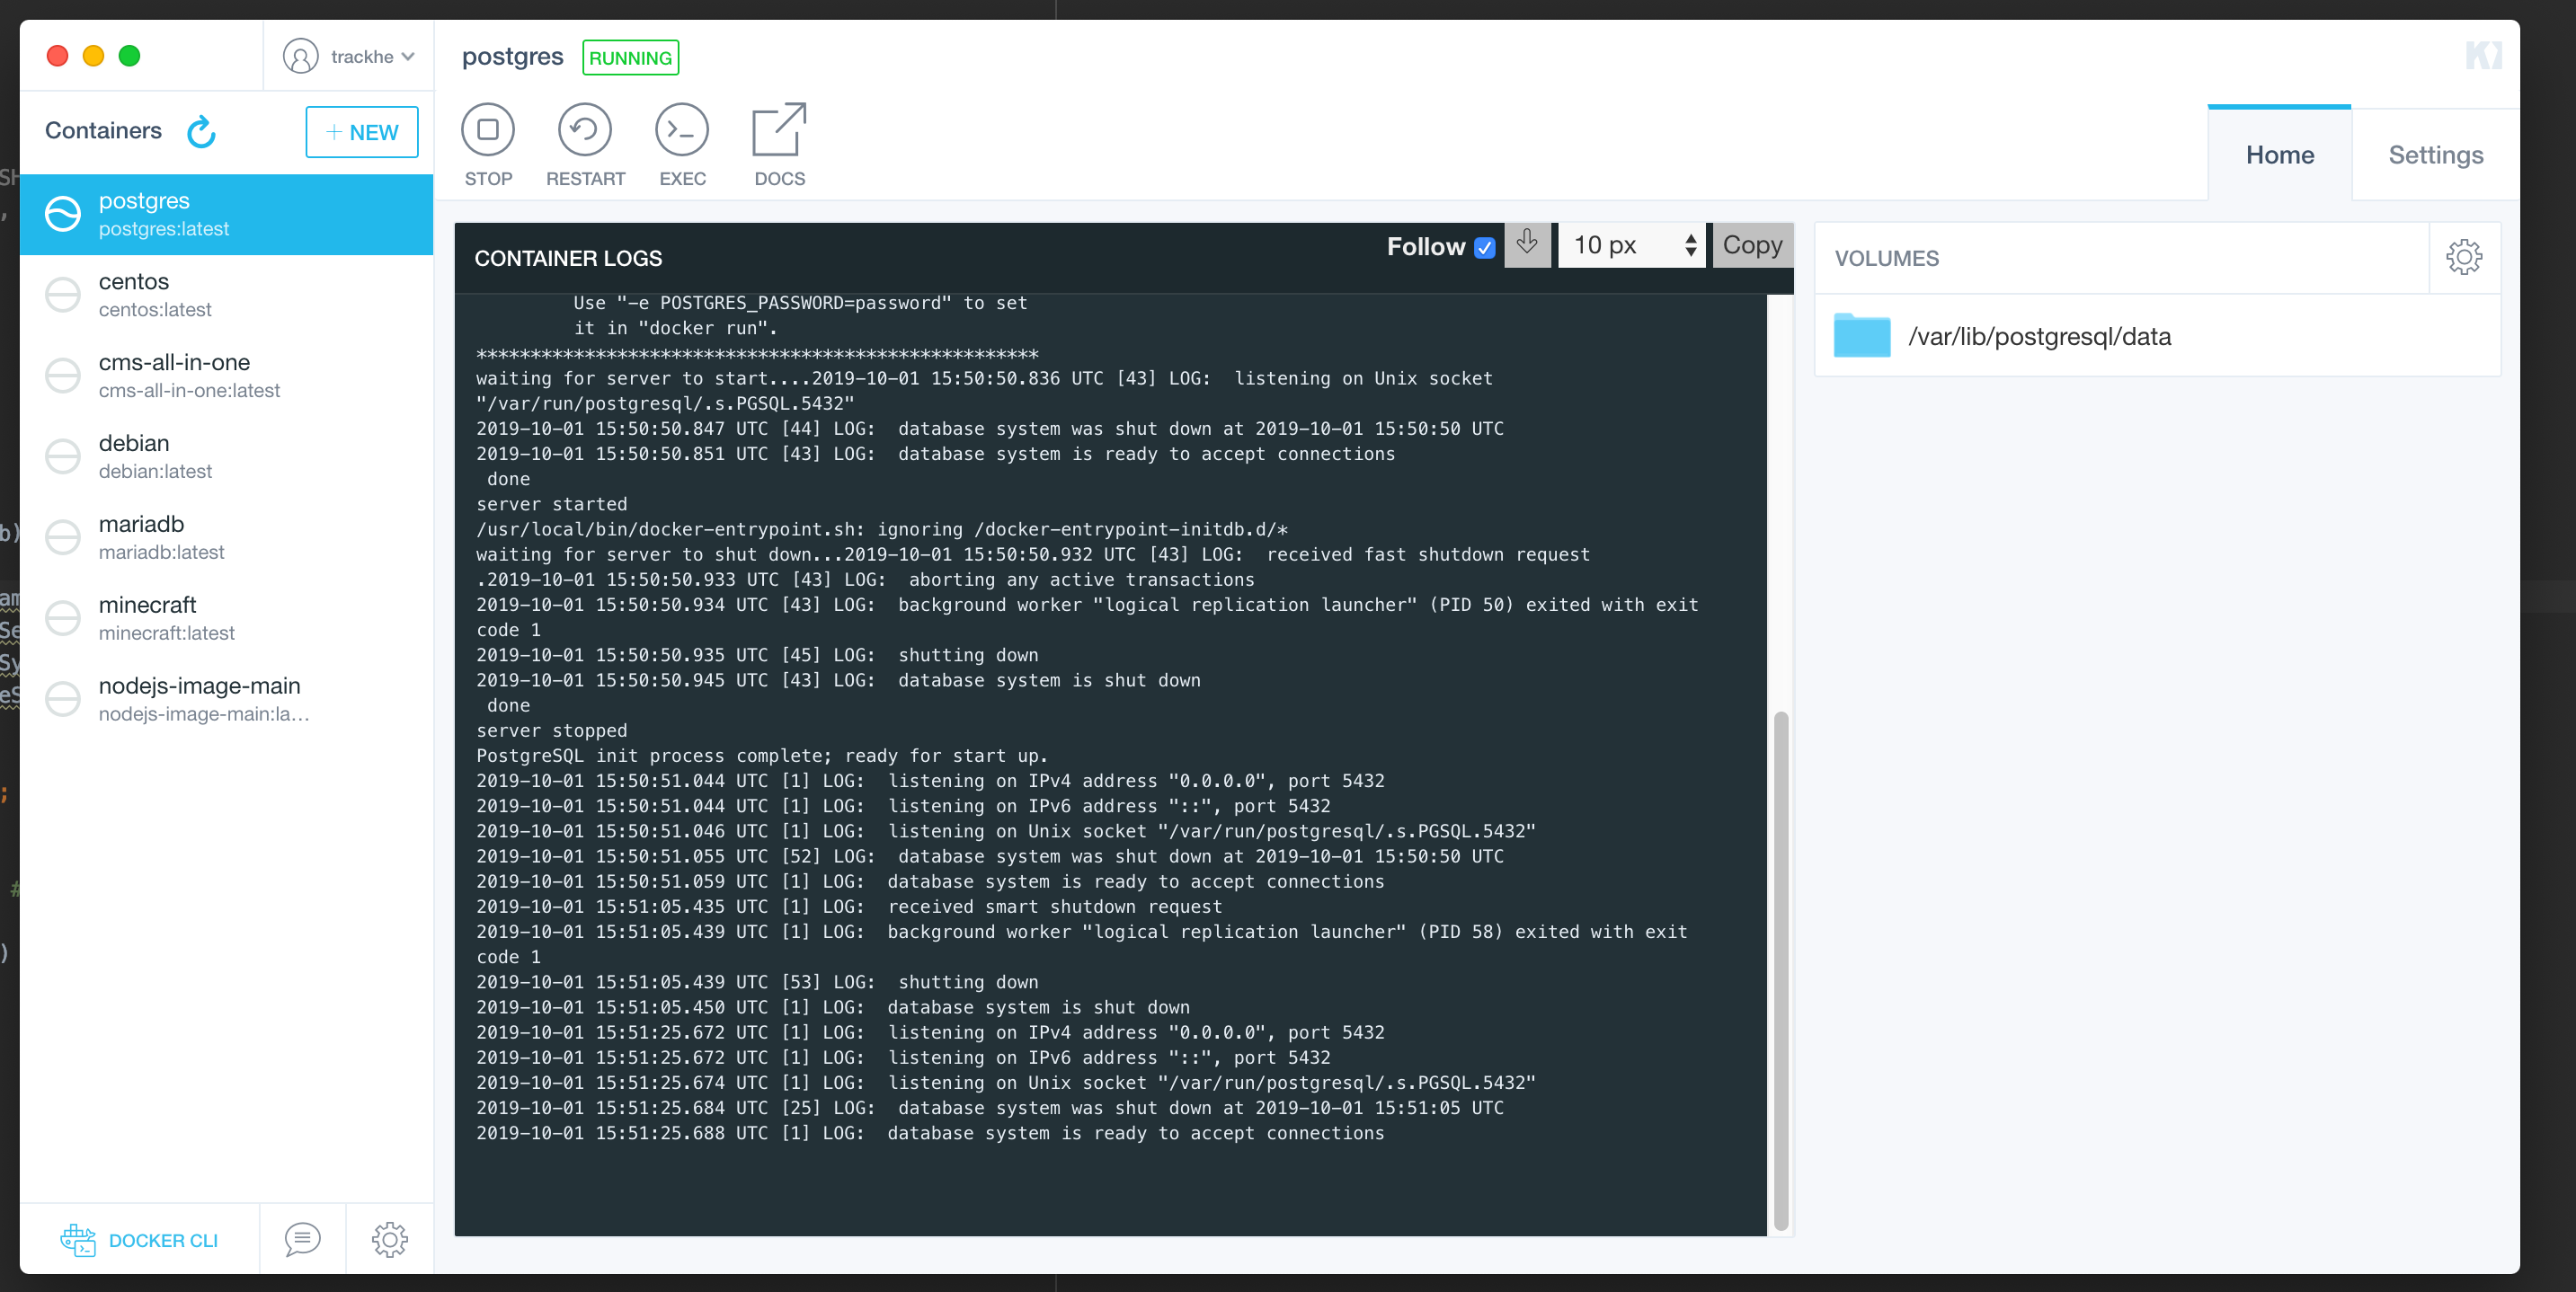Screen dimensions: 2576x1292
Task: Open the trackhe account dropdown
Action: click(349, 56)
